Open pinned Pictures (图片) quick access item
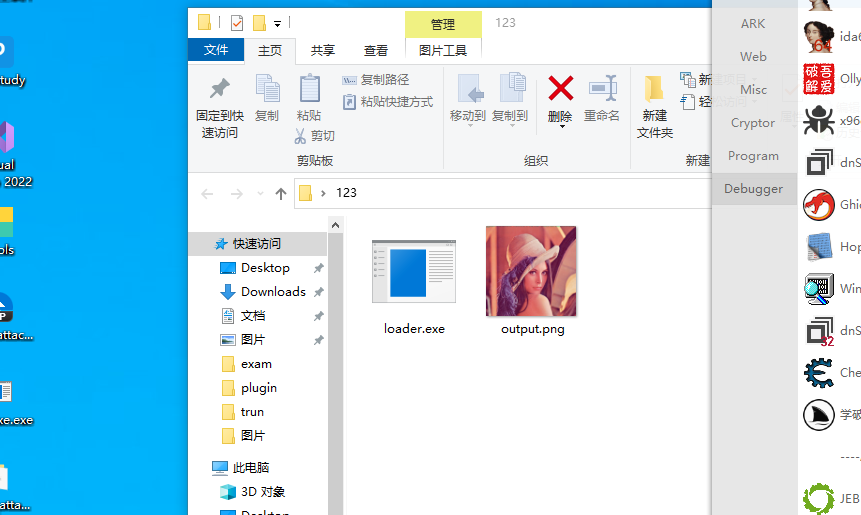This screenshot has height=515, width=861. click(253, 340)
